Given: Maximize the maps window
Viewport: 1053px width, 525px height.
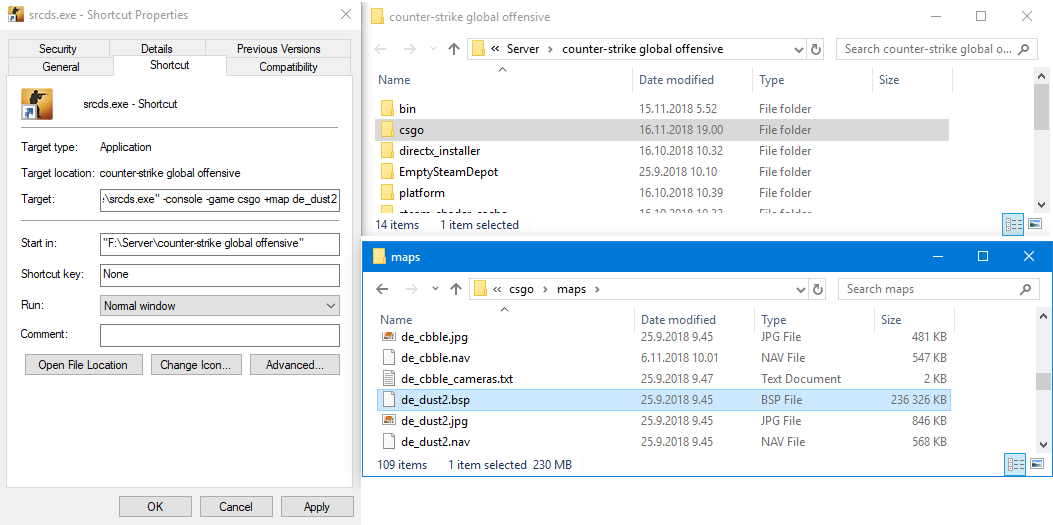Looking at the screenshot, I should coord(982,256).
